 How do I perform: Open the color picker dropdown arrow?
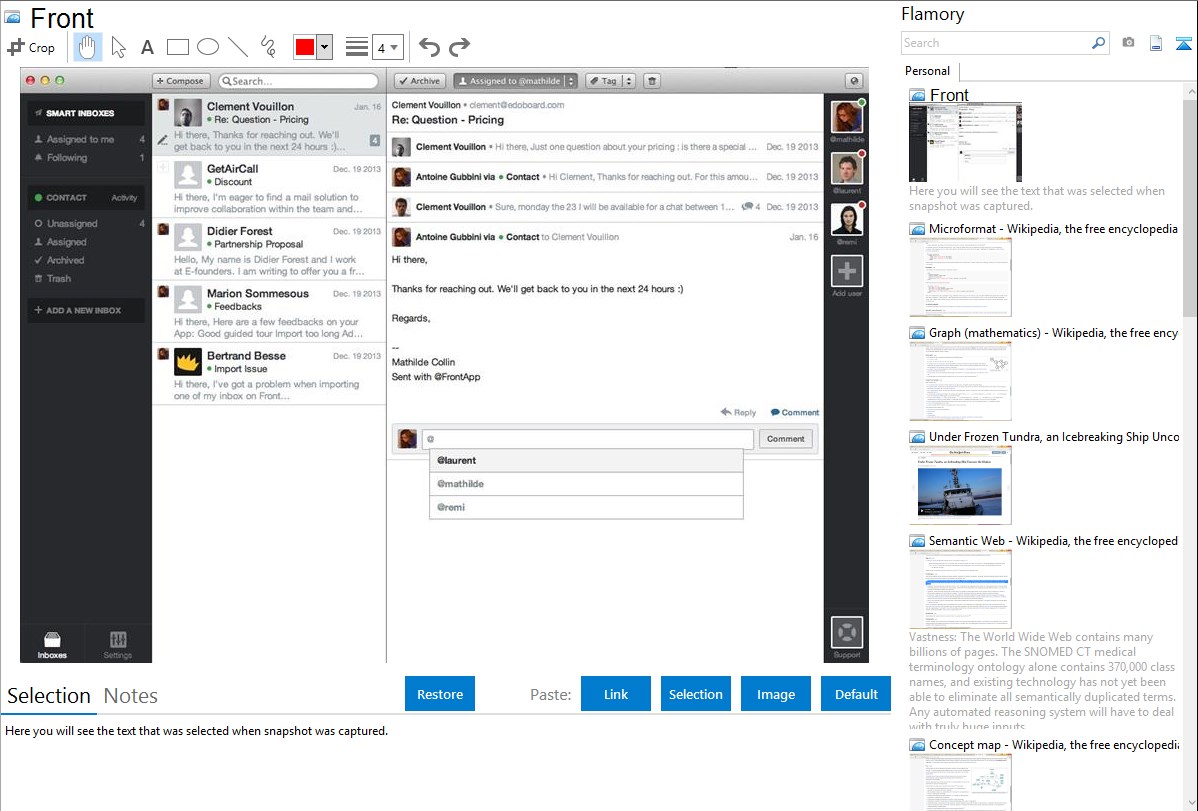point(325,47)
